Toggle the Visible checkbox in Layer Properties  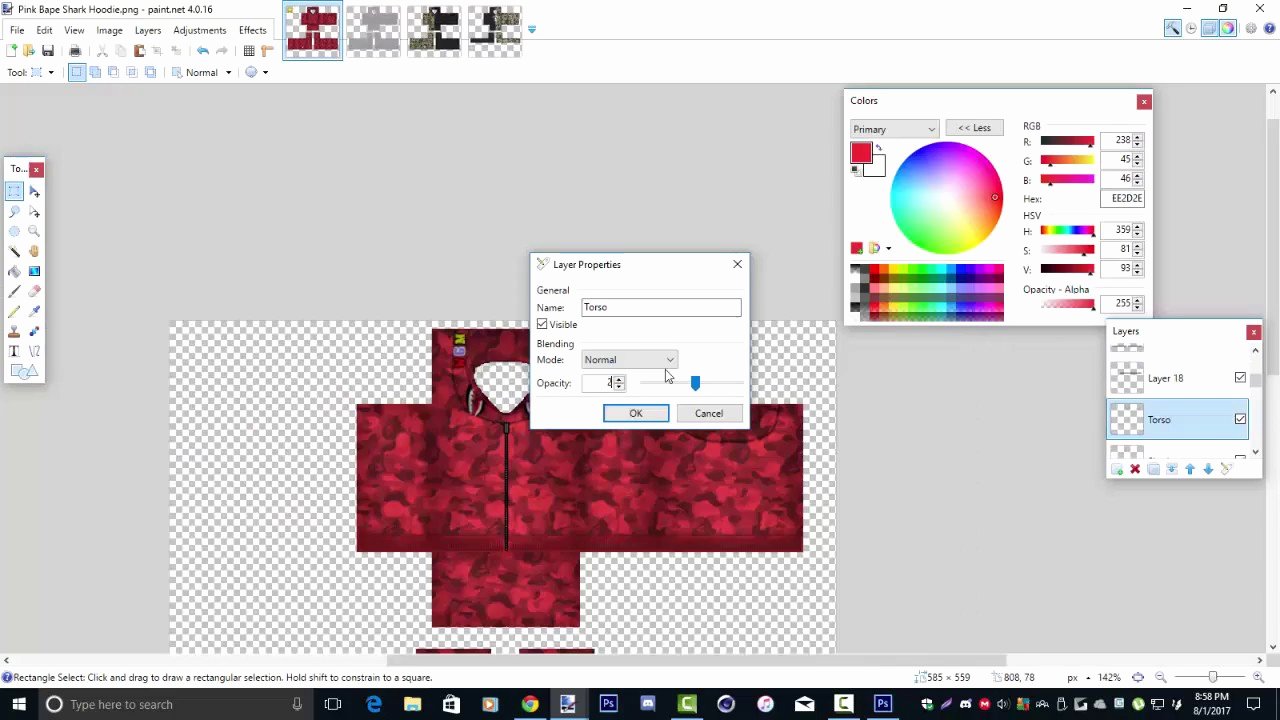click(x=542, y=324)
